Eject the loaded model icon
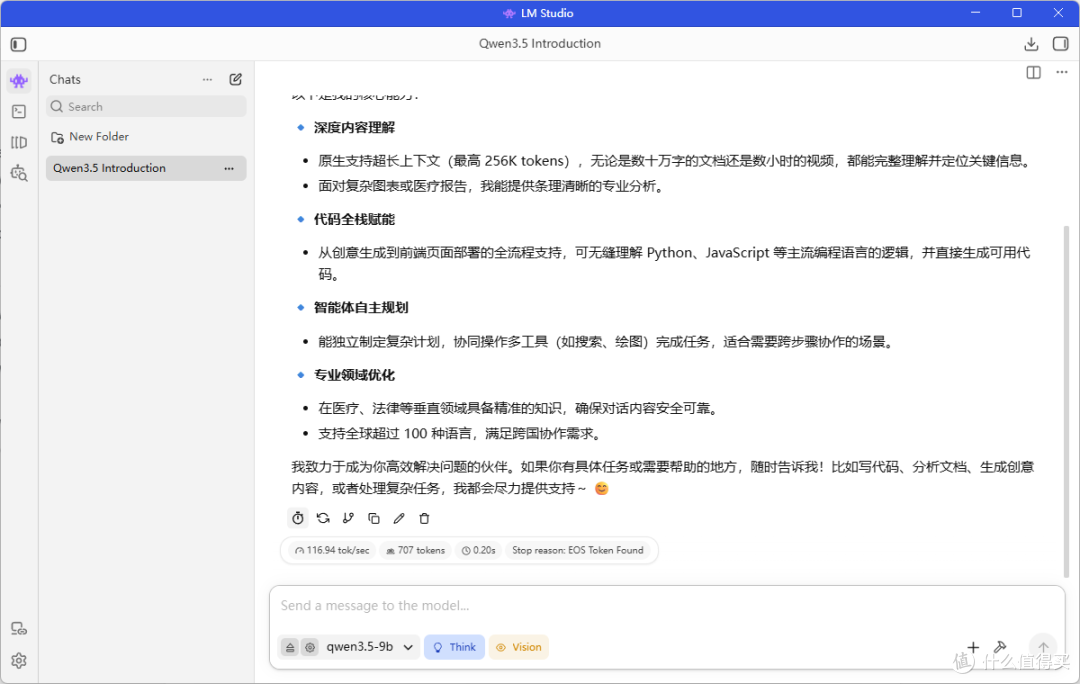This screenshot has width=1080, height=684. point(290,647)
